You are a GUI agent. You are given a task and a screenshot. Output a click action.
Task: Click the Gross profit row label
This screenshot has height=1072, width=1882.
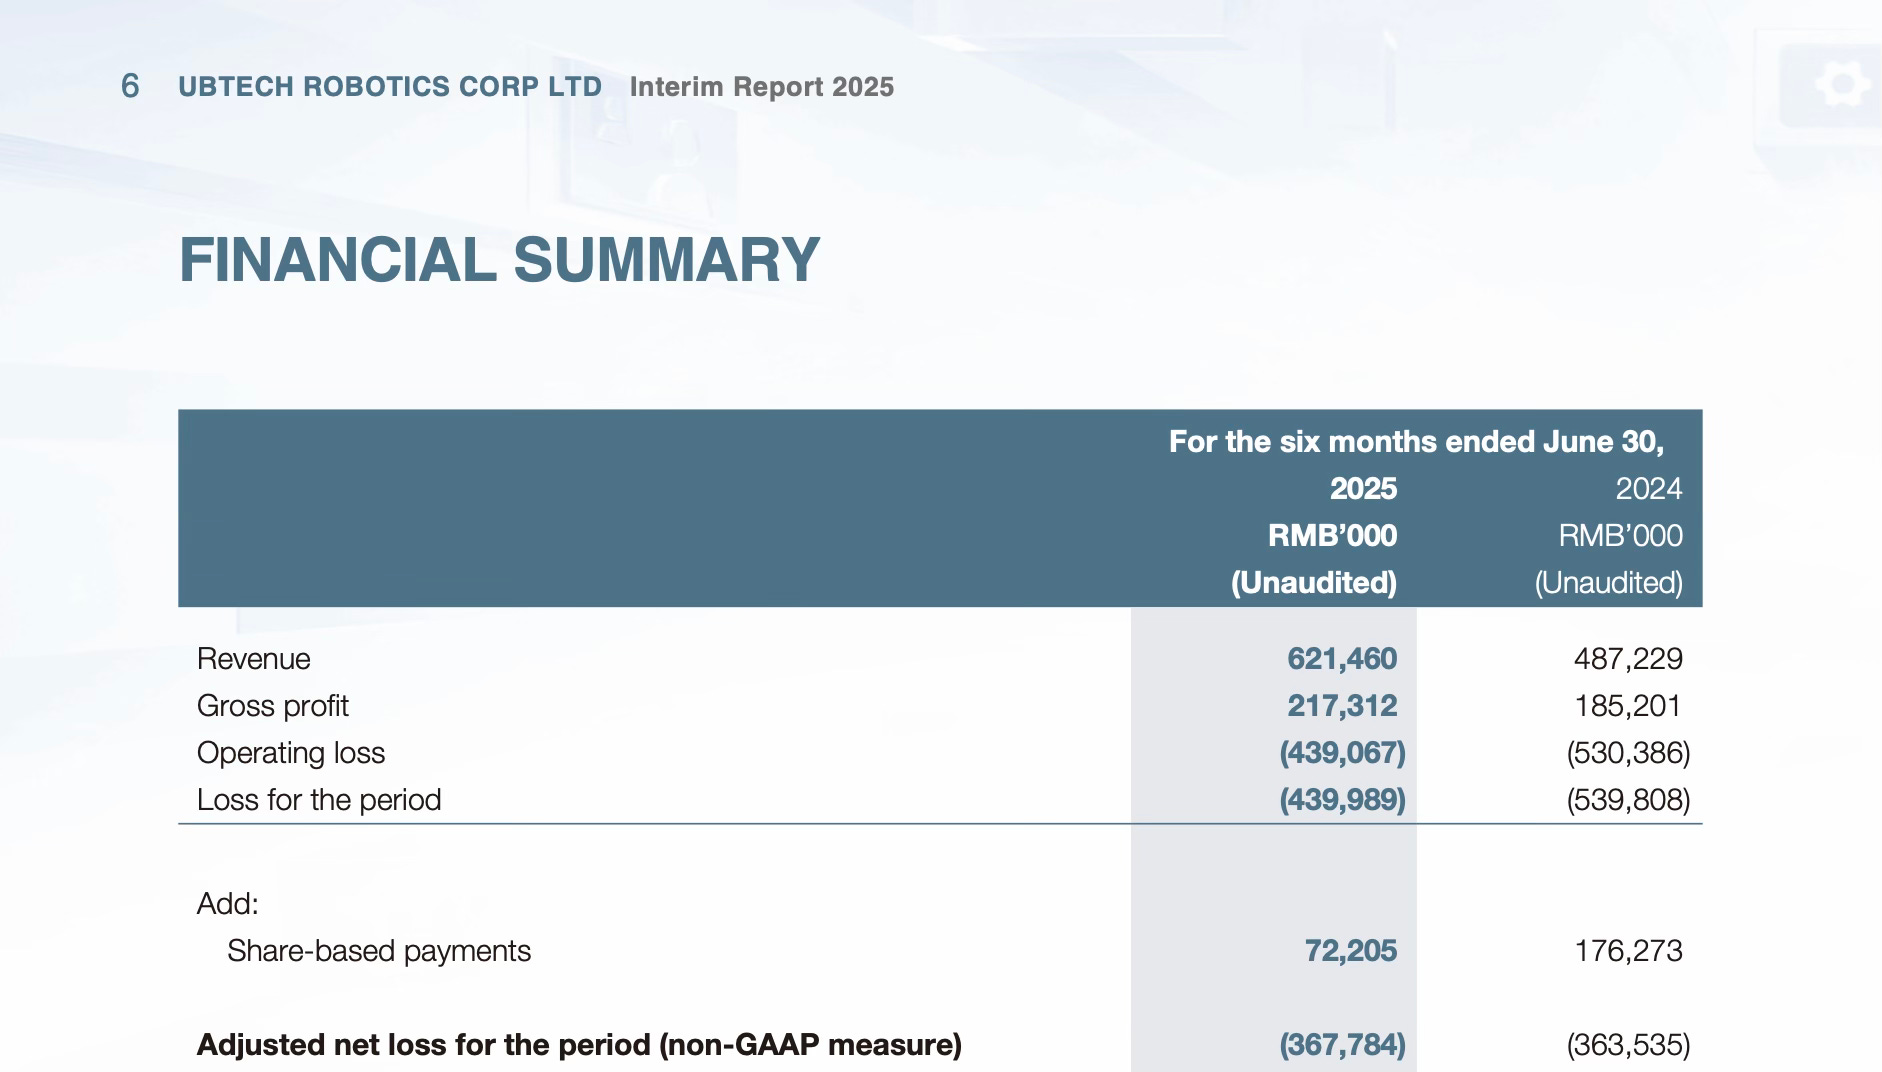click(x=273, y=706)
